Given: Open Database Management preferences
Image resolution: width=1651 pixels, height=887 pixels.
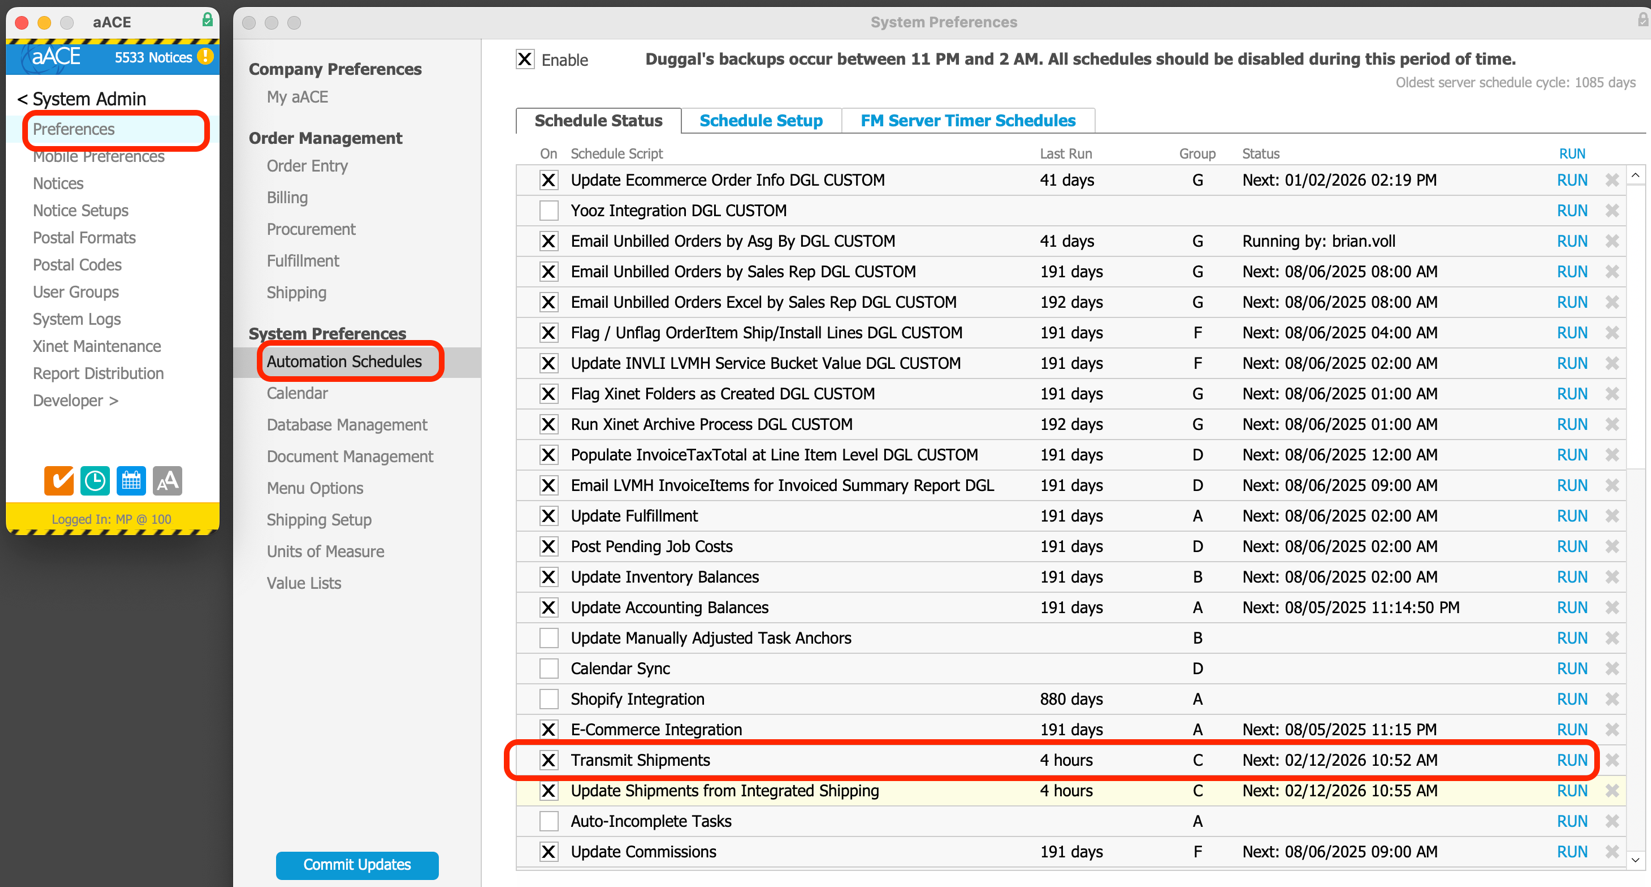Looking at the screenshot, I should pyautogui.click(x=347, y=425).
